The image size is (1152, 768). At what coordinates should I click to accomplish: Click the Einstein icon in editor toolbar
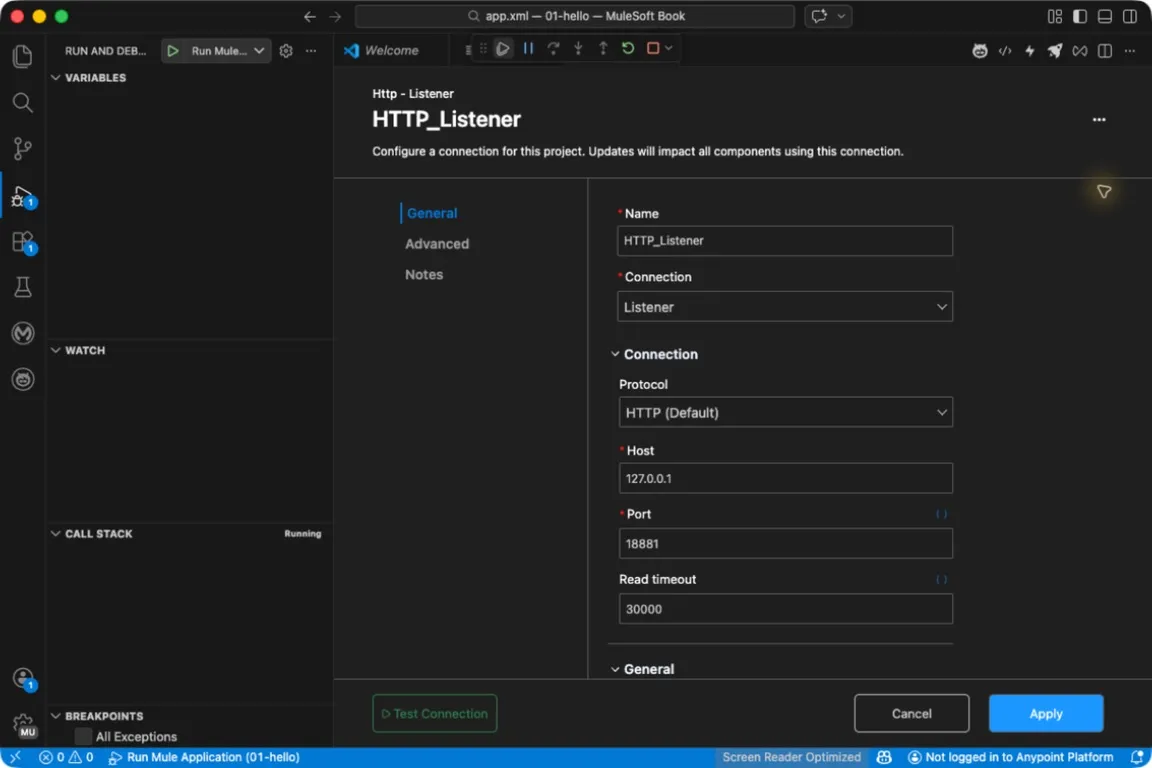coord(979,51)
